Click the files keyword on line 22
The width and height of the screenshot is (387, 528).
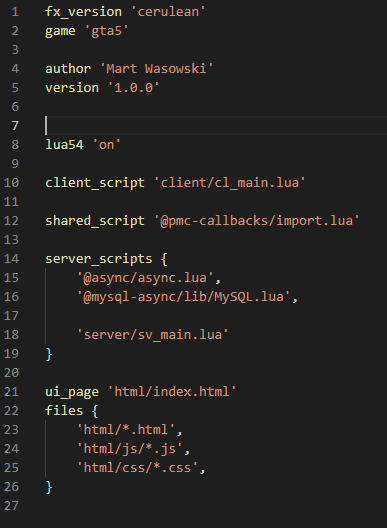point(64,410)
